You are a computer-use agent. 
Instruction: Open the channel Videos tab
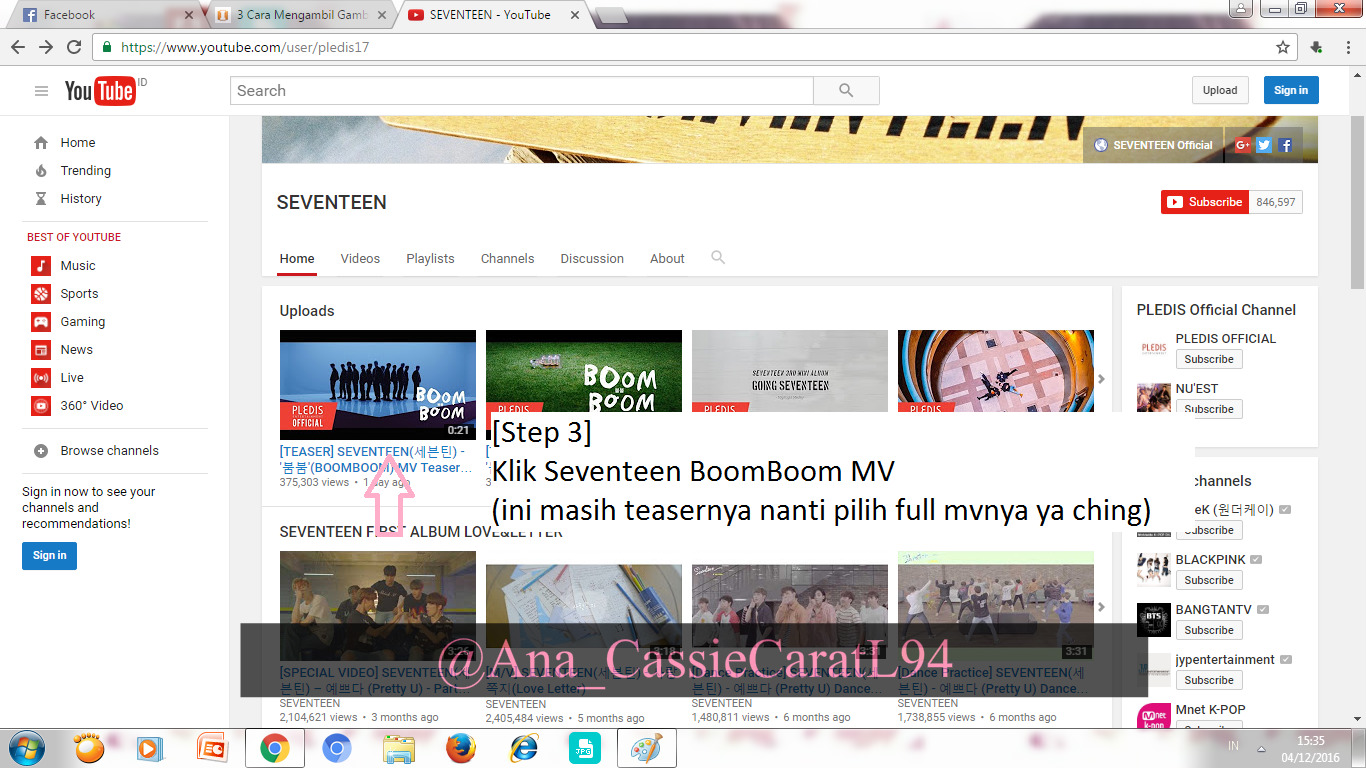coord(360,258)
